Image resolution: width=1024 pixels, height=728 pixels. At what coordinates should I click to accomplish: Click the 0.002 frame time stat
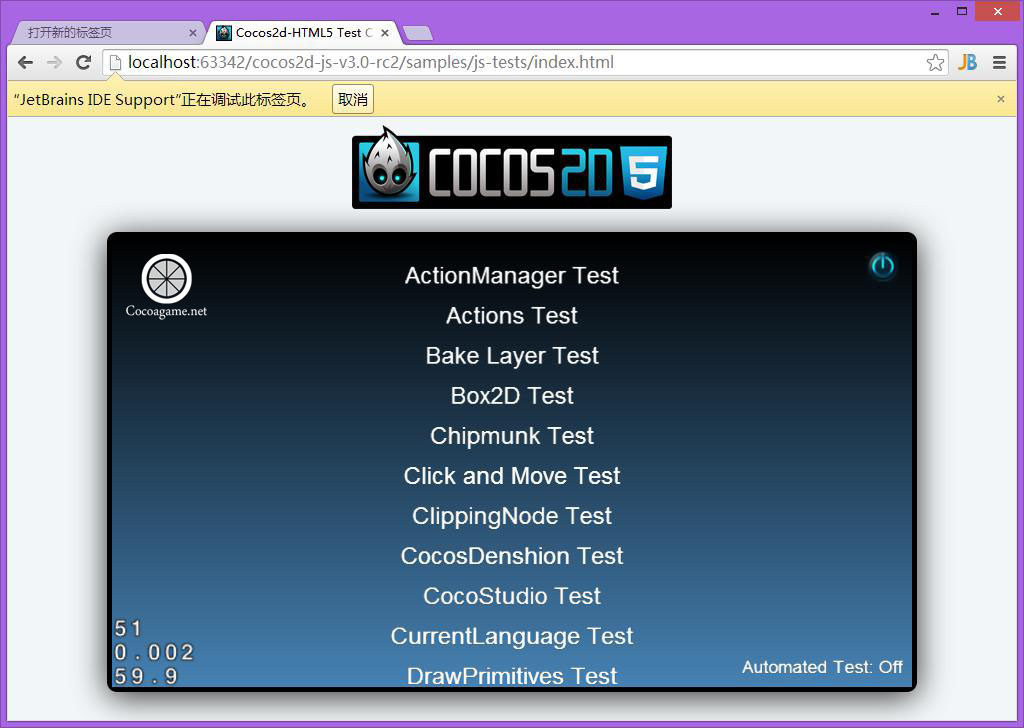(x=154, y=652)
